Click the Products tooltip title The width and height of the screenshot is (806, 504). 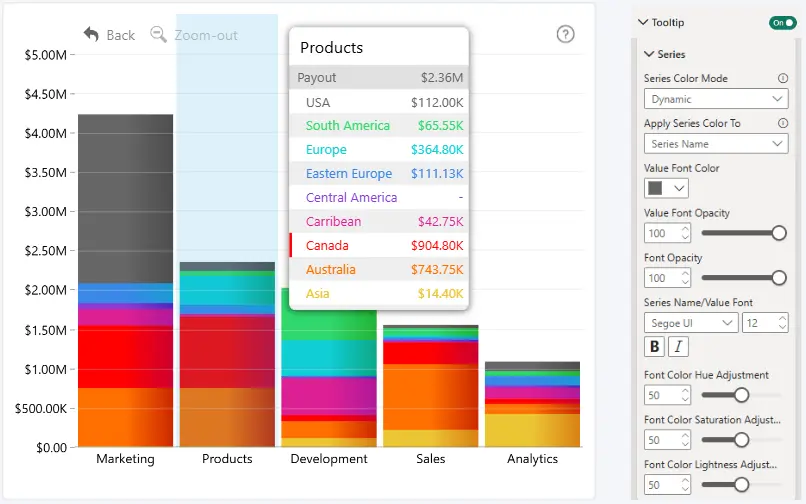[332, 48]
